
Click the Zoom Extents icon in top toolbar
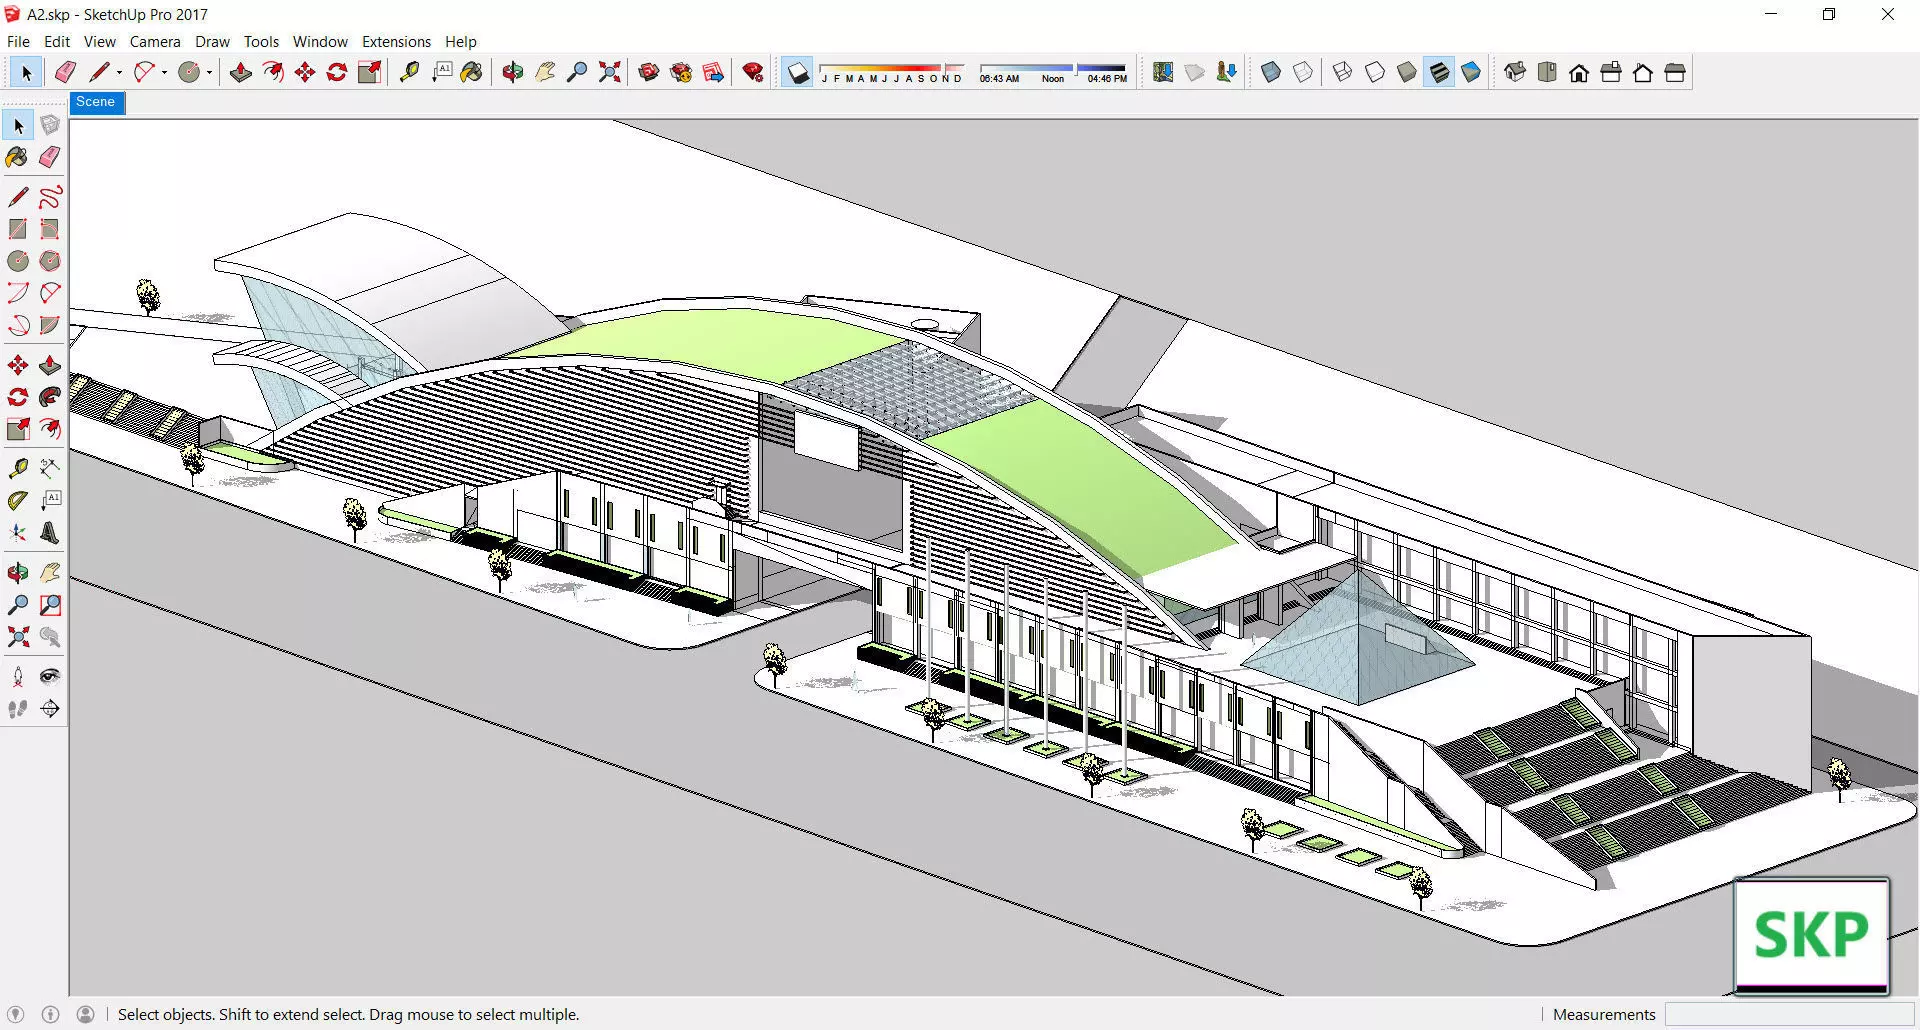point(609,72)
